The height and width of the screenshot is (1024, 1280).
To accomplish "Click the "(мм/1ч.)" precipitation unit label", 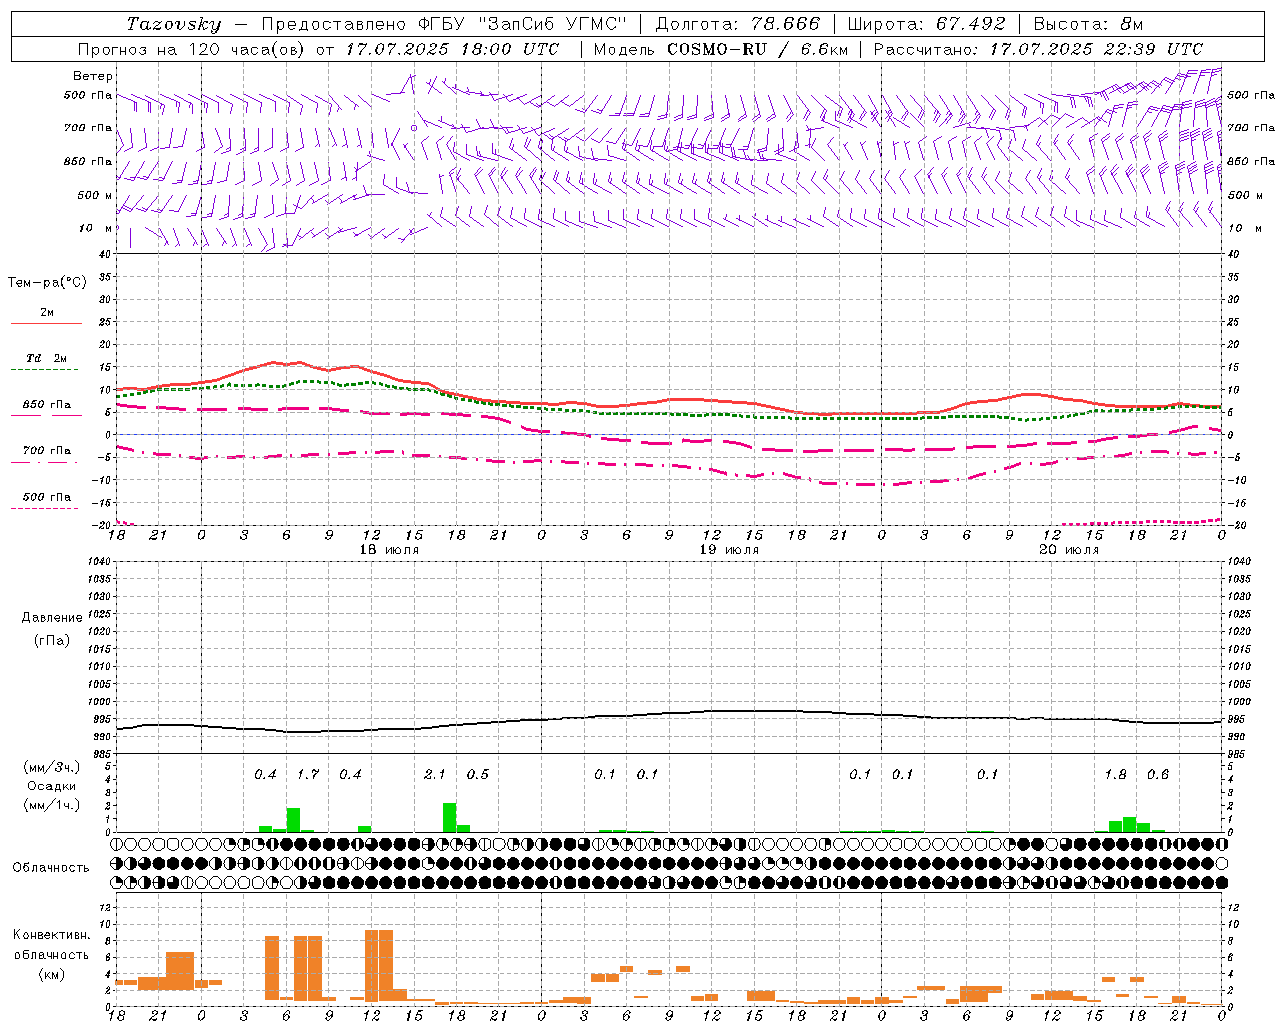I will point(52,805).
